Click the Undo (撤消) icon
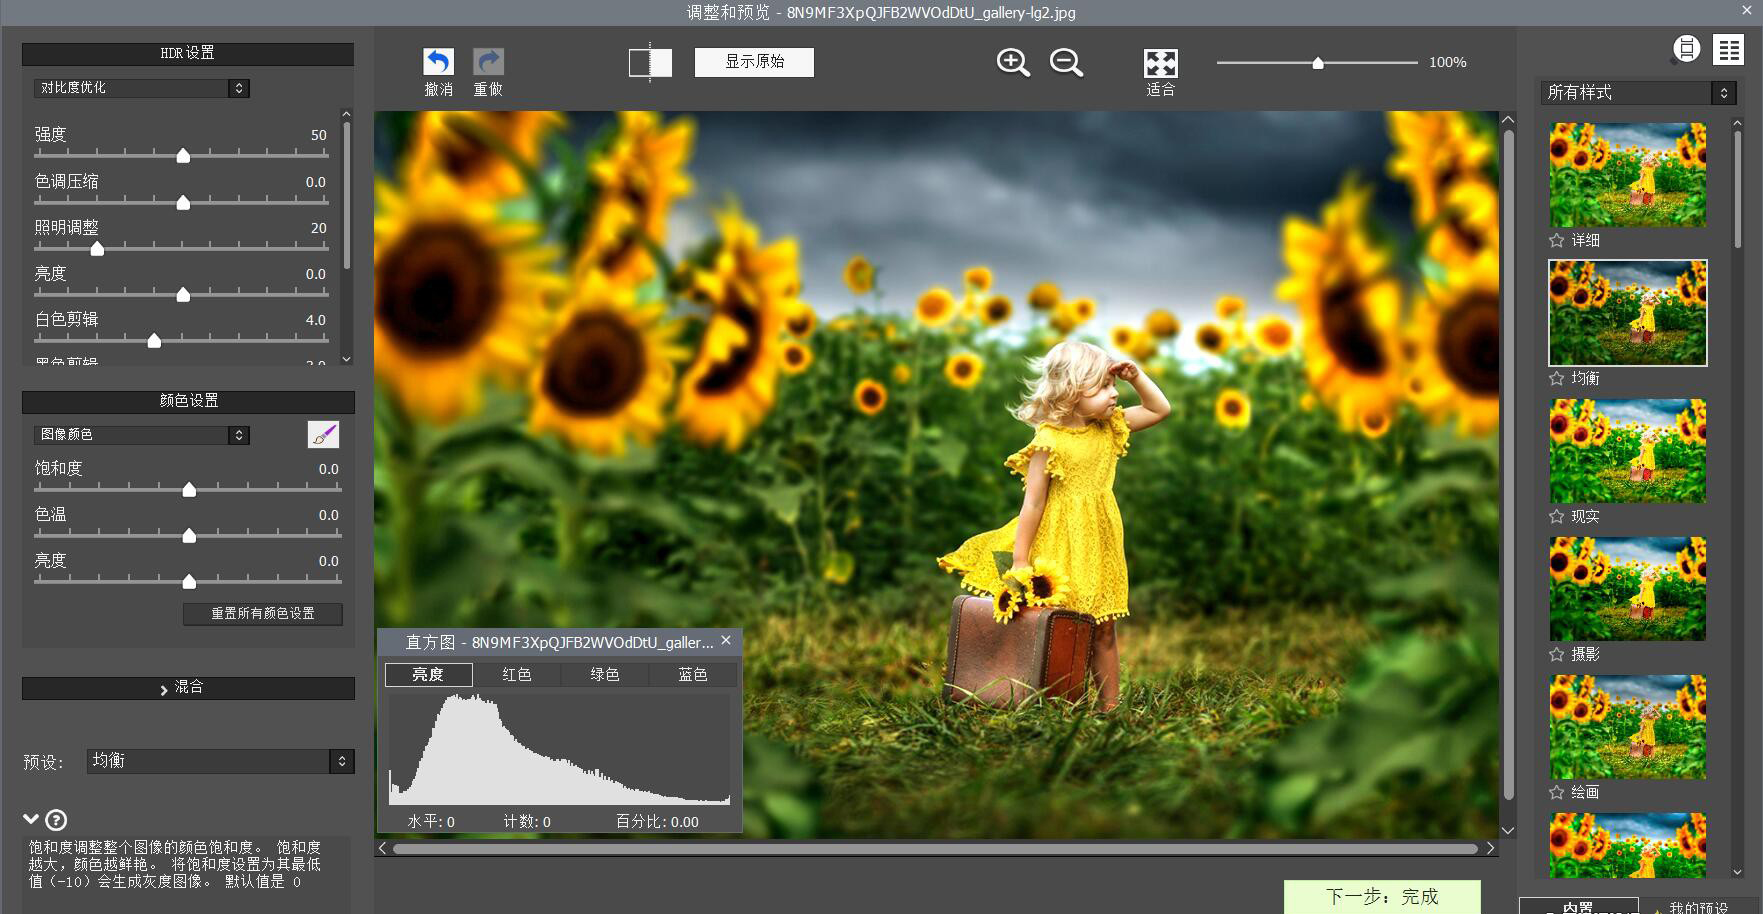1763x914 pixels. 440,62
